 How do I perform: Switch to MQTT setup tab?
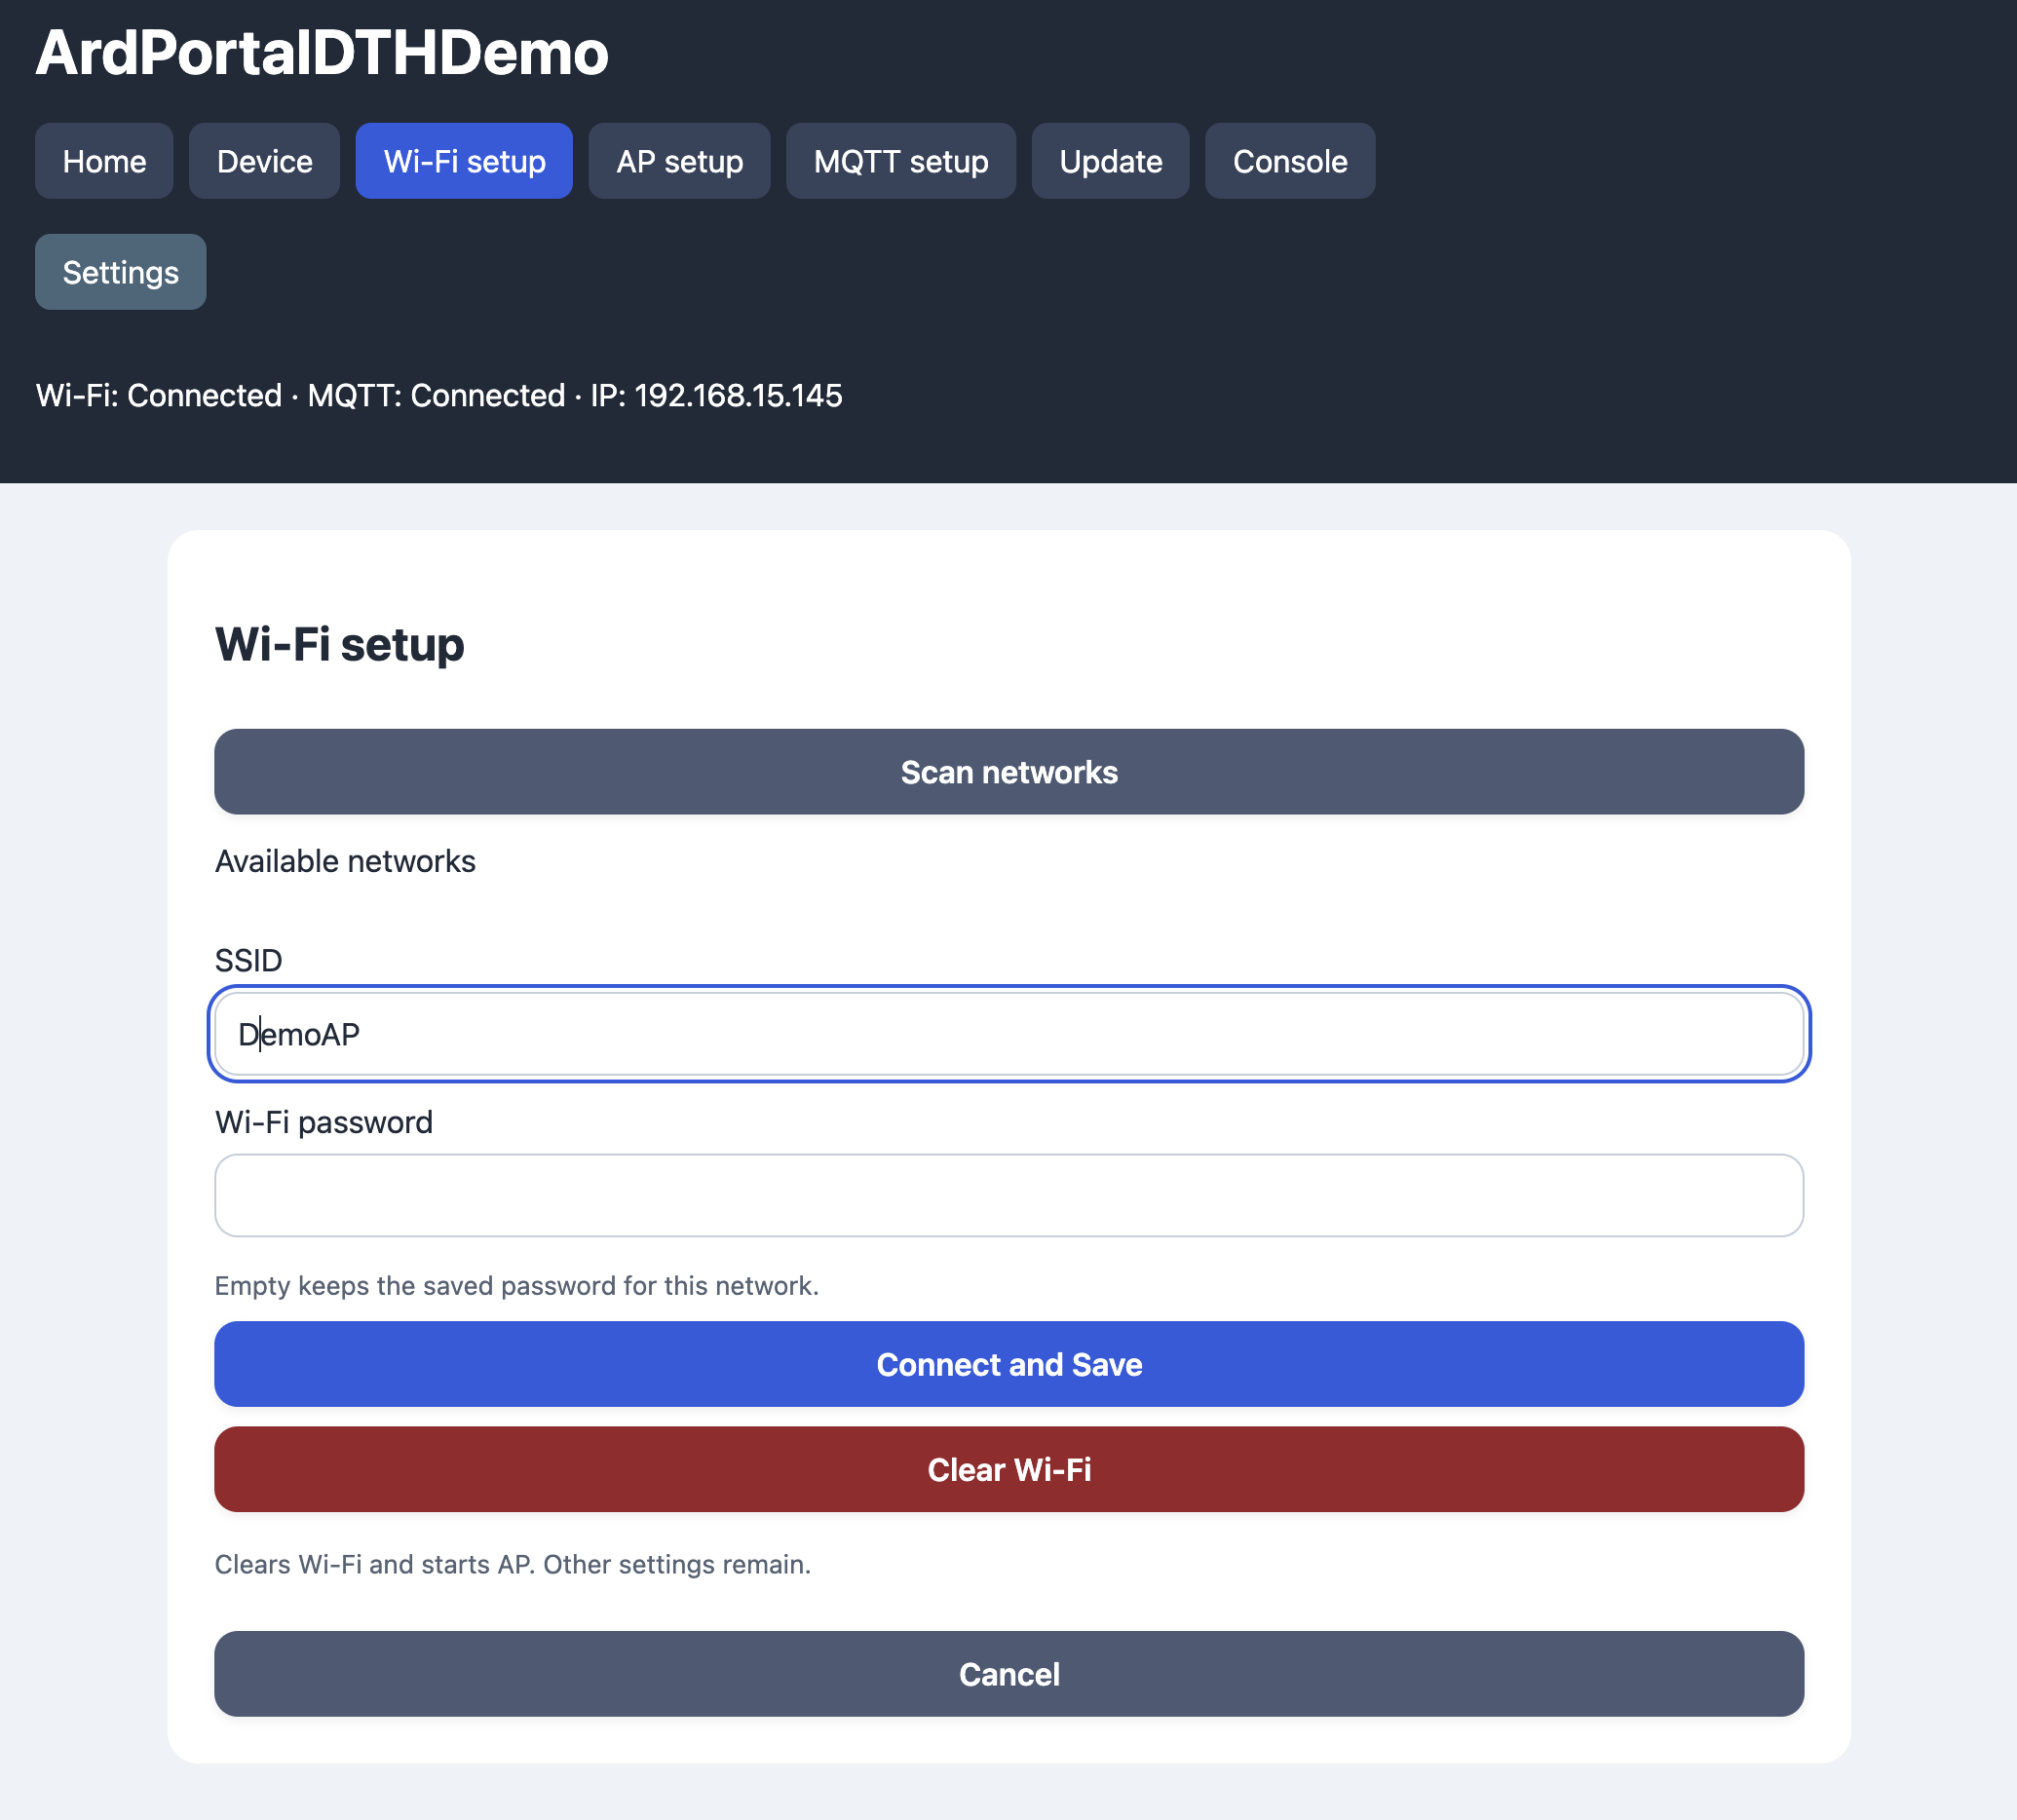click(901, 161)
